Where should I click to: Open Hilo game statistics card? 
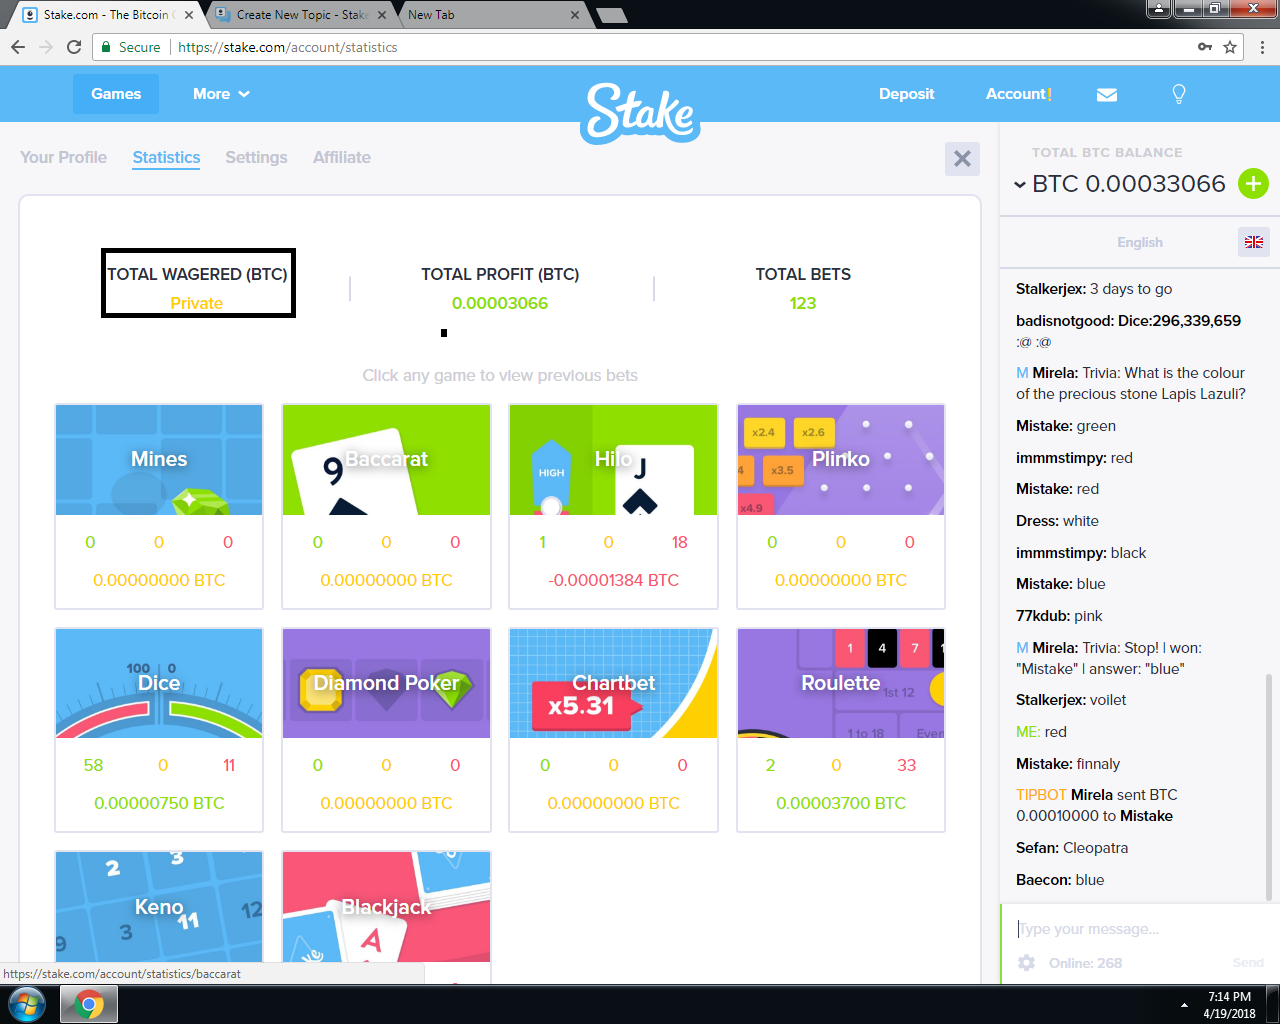click(x=613, y=506)
